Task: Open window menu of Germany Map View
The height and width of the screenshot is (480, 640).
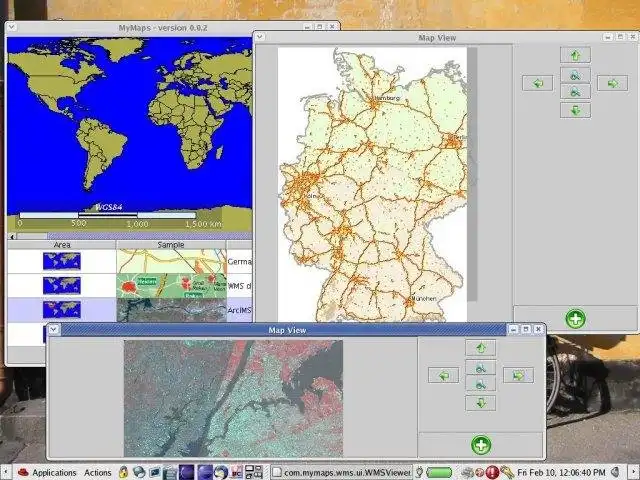Action: pyautogui.click(x=261, y=38)
